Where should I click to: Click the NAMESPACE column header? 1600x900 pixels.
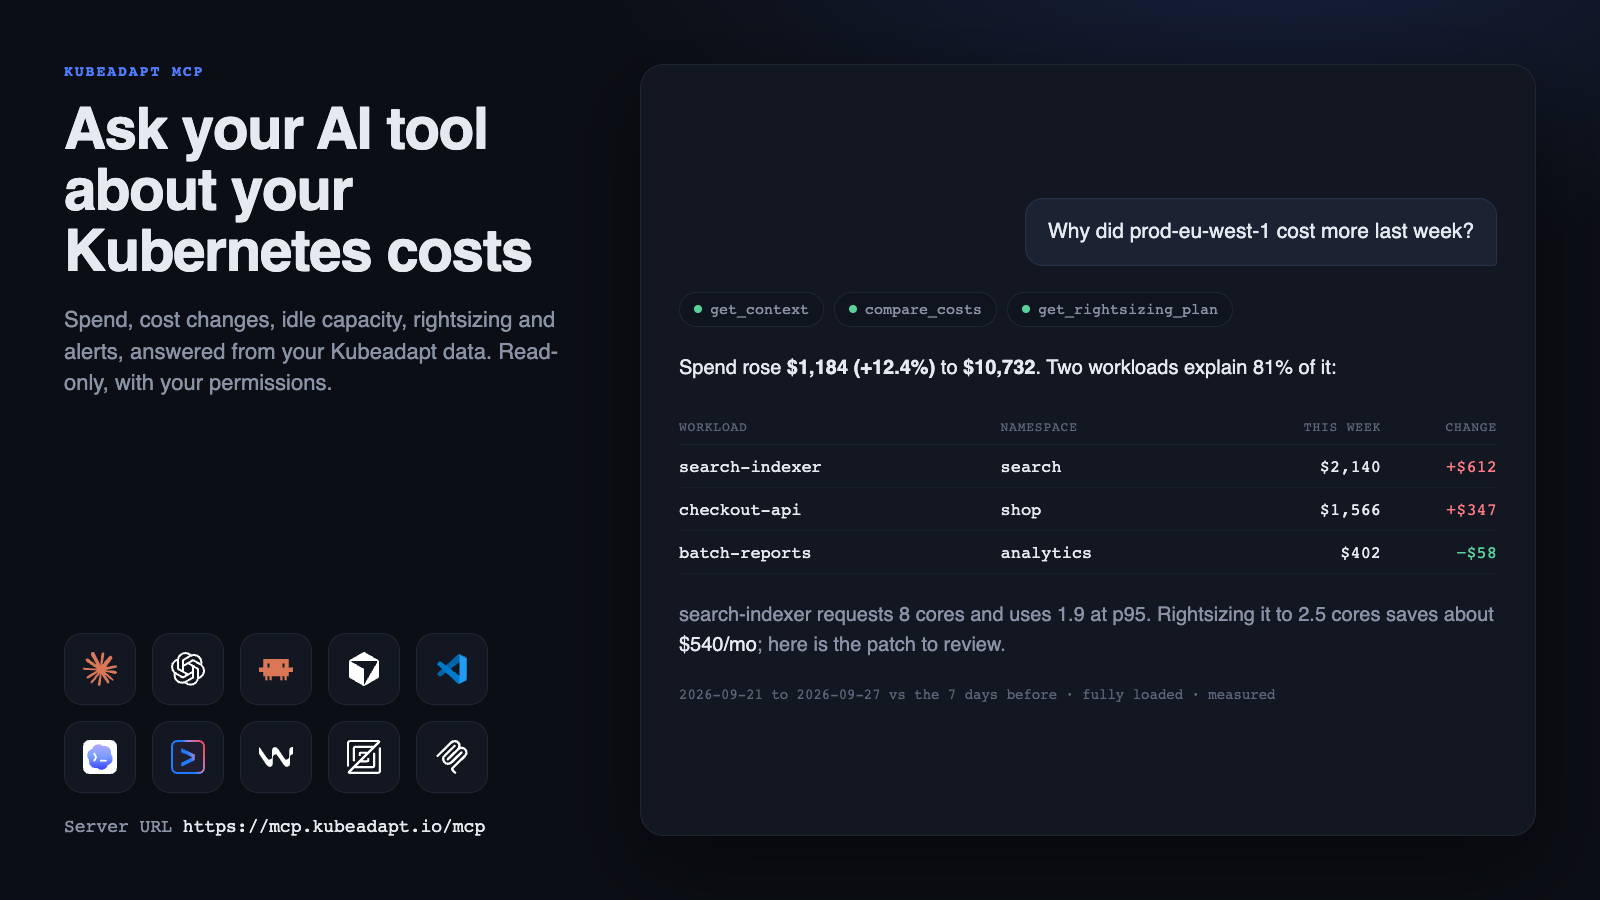click(x=1039, y=427)
